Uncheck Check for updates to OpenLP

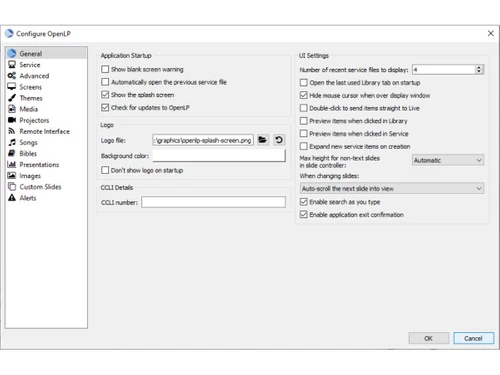coord(105,107)
